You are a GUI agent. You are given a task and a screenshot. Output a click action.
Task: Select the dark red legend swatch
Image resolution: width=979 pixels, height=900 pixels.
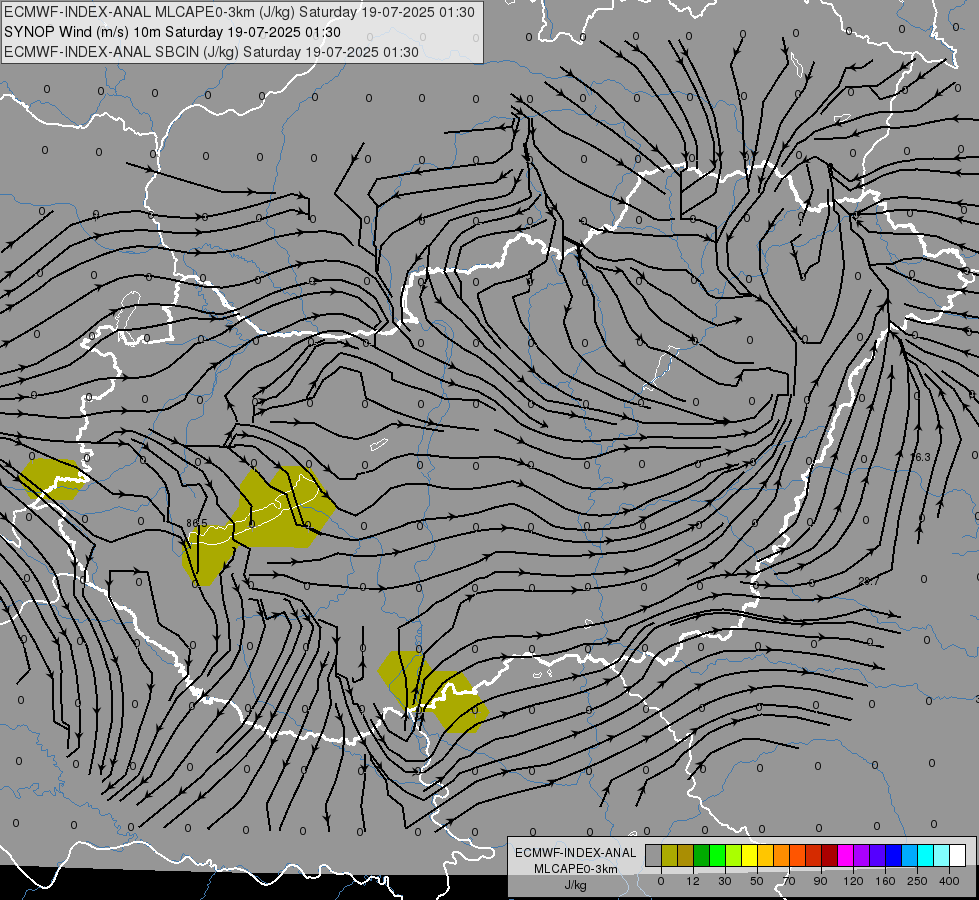pyautogui.click(x=830, y=856)
